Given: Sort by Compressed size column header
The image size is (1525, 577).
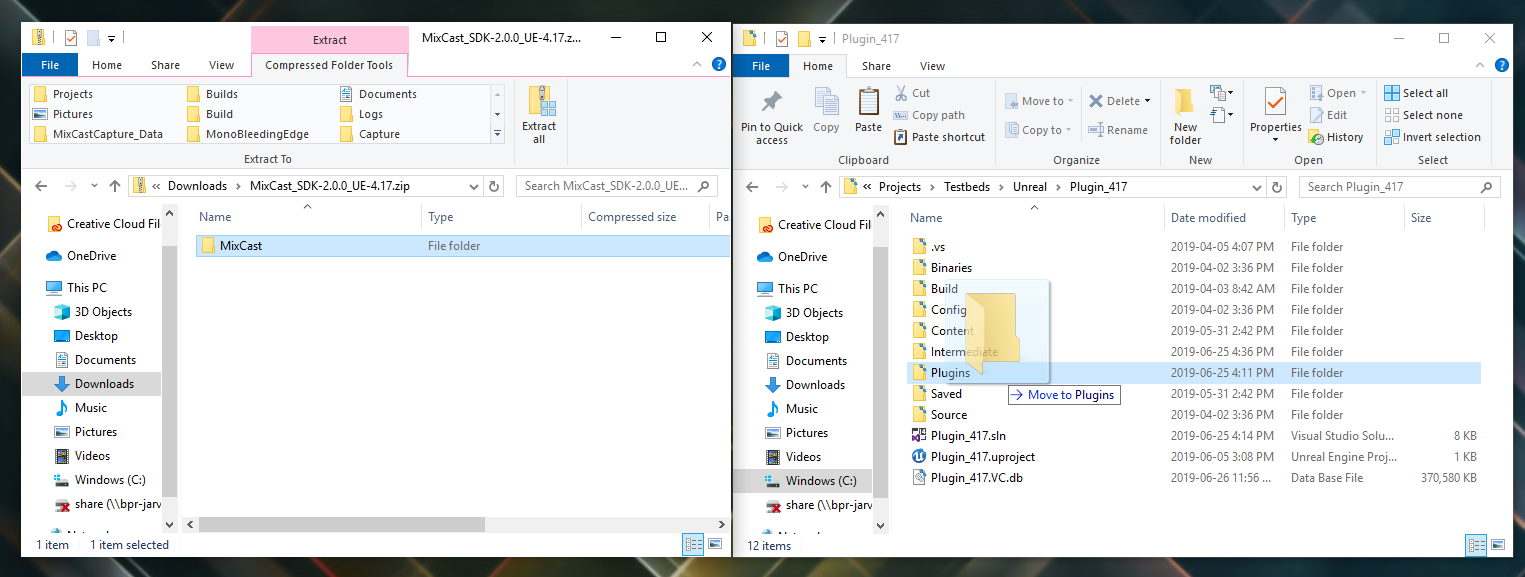Looking at the screenshot, I should 632,217.
